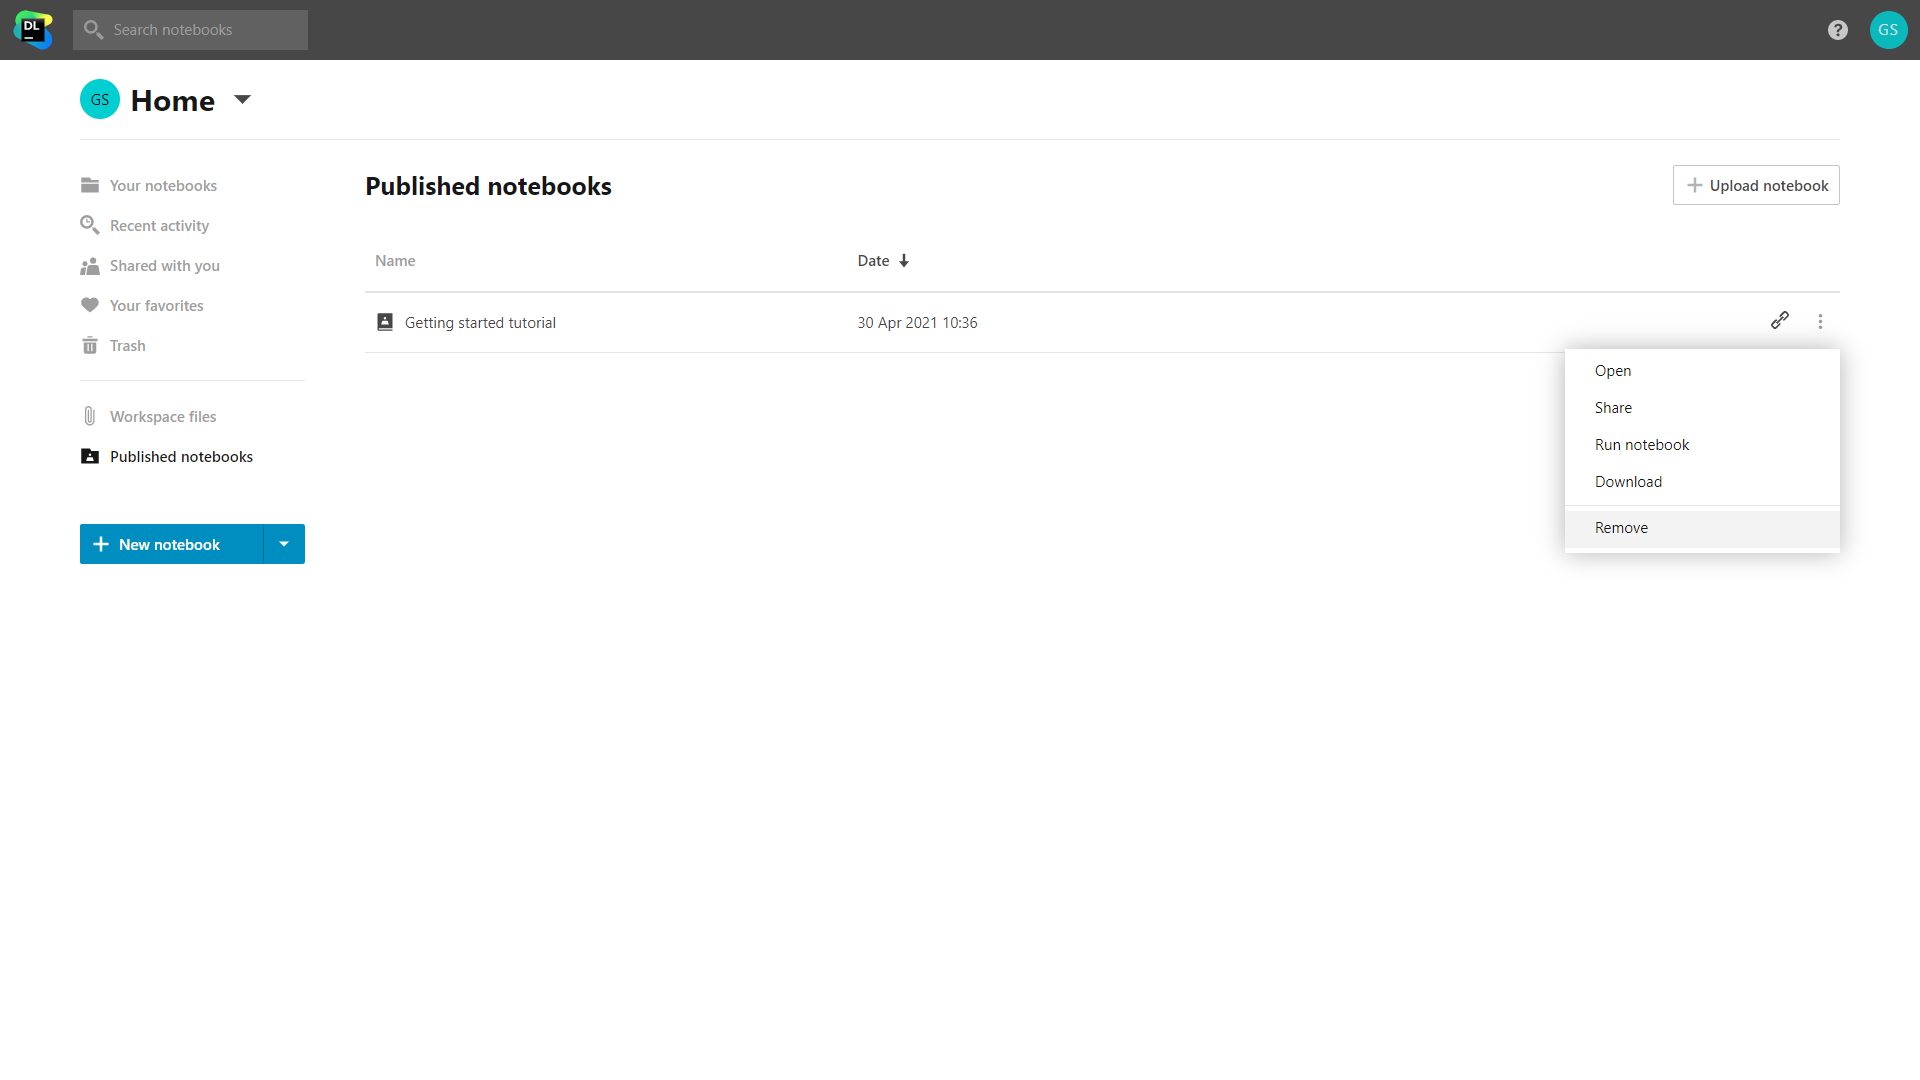
Task: Open the GS user avatar menu
Action: (x=1888, y=30)
